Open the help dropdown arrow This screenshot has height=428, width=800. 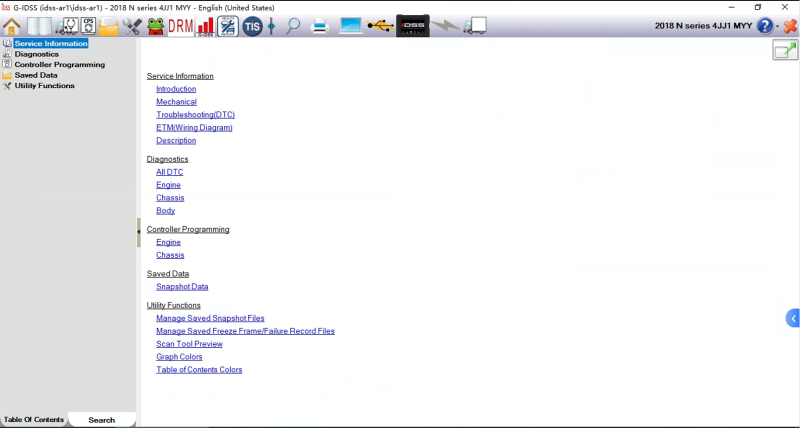778,27
